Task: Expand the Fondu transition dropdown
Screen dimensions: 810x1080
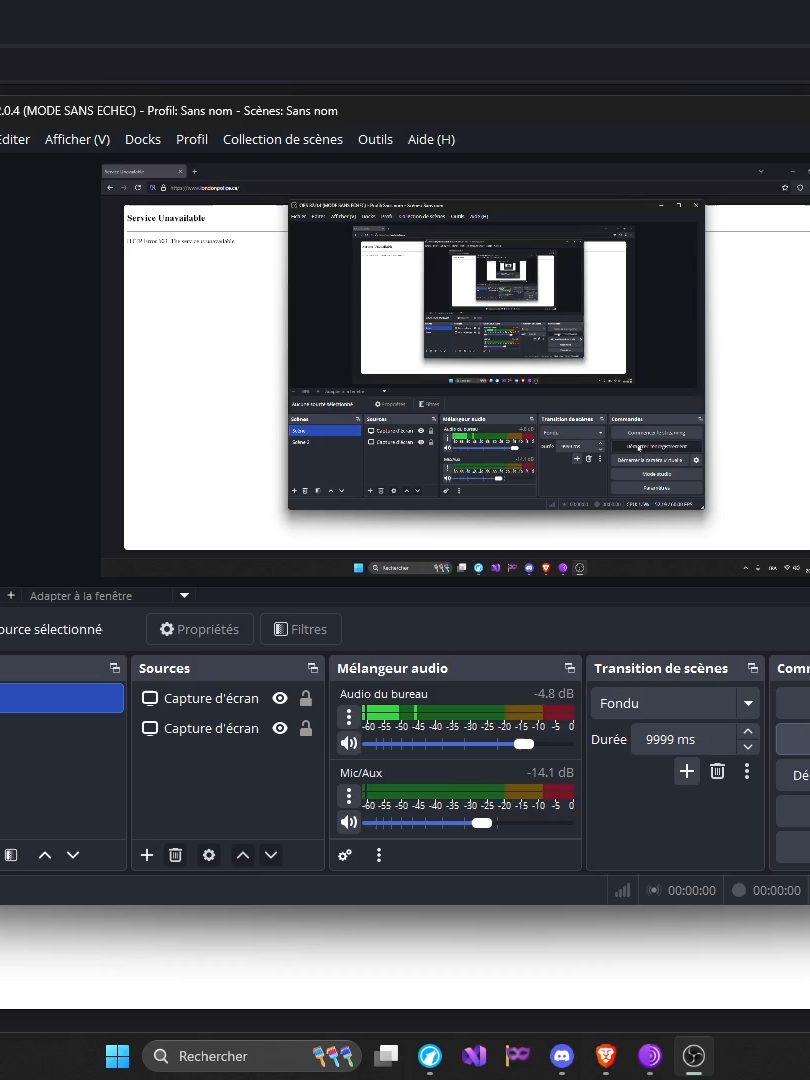Action: pos(748,703)
